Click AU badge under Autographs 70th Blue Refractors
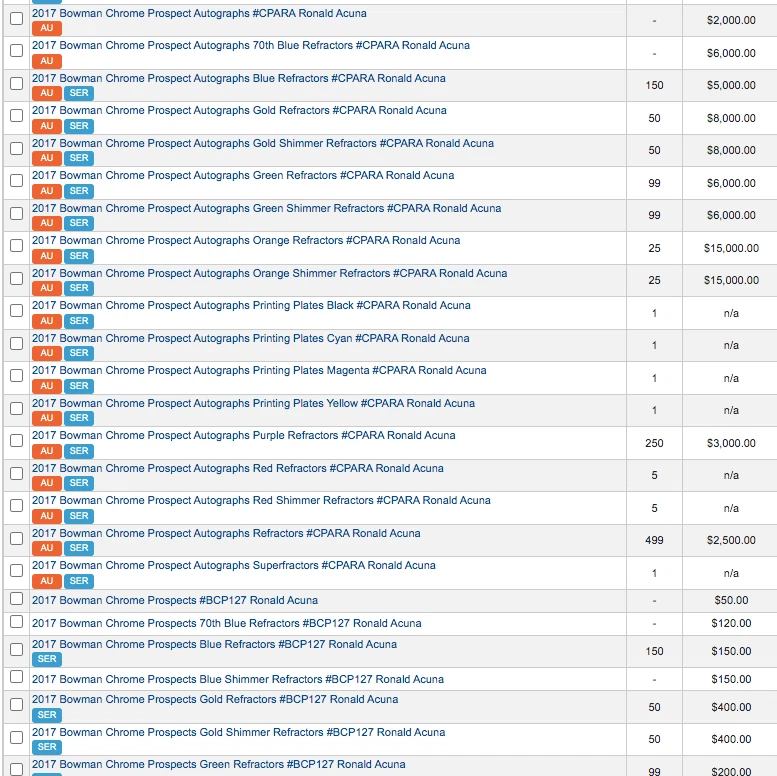Image resolution: width=777 pixels, height=776 pixels. [x=47, y=61]
